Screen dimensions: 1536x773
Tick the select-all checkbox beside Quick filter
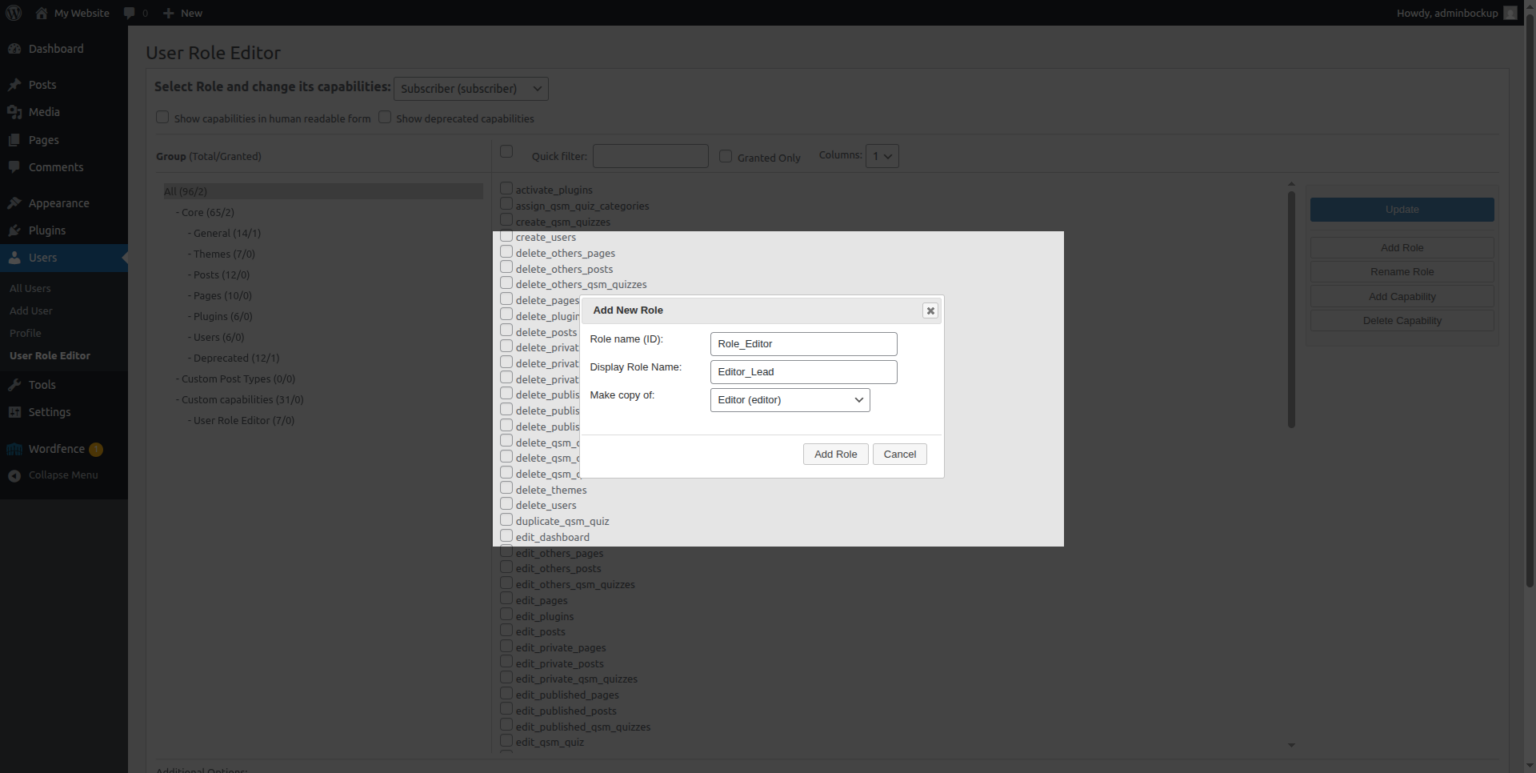pos(506,151)
